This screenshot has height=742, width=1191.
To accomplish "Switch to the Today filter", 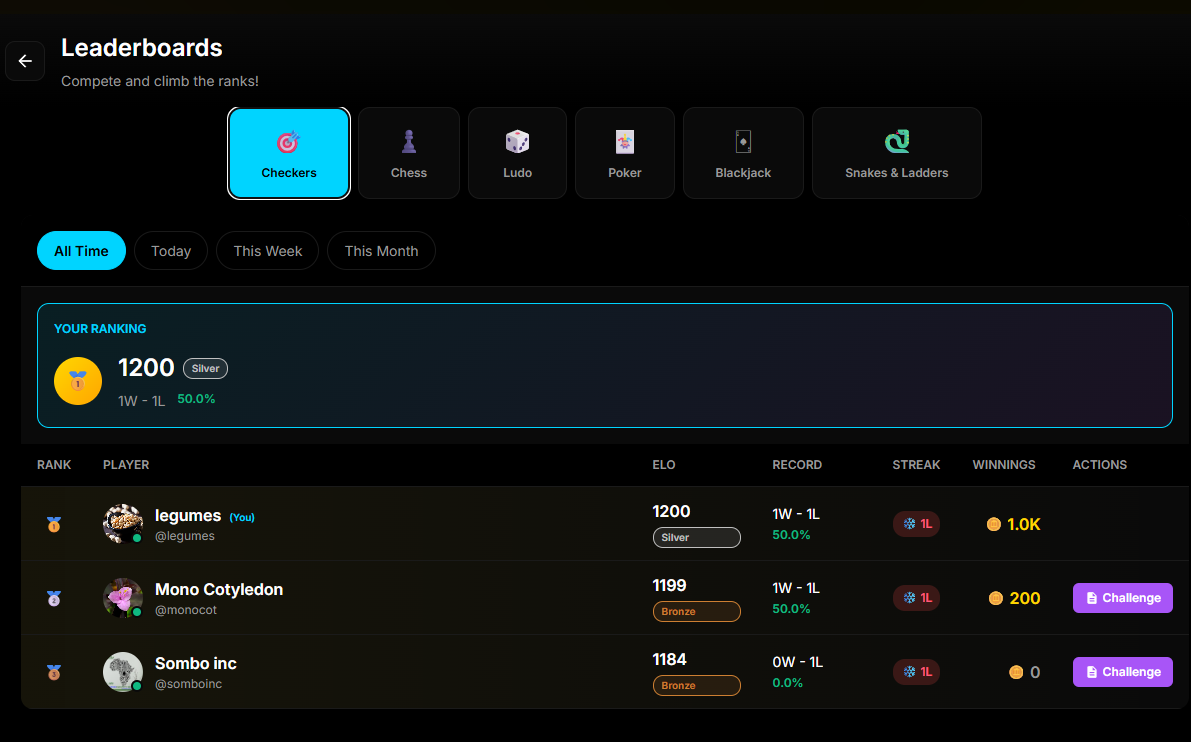I will coord(170,250).
